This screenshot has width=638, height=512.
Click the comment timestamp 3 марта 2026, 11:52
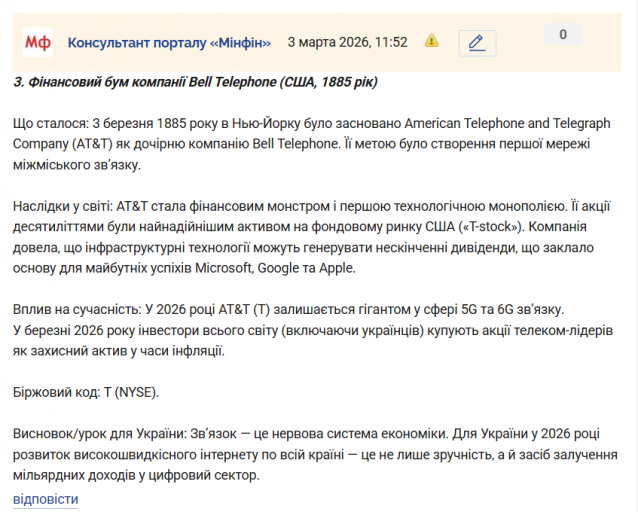point(347,42)
